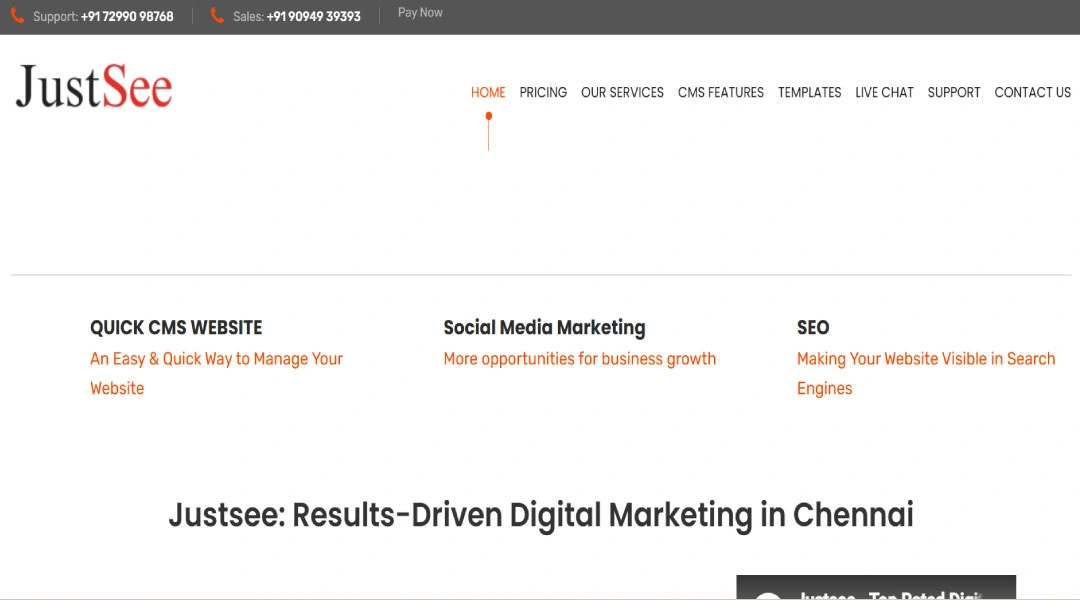Viewport: 1080px width, 600px height.
Task: Open the PRICING page
Action: (543, 92)
